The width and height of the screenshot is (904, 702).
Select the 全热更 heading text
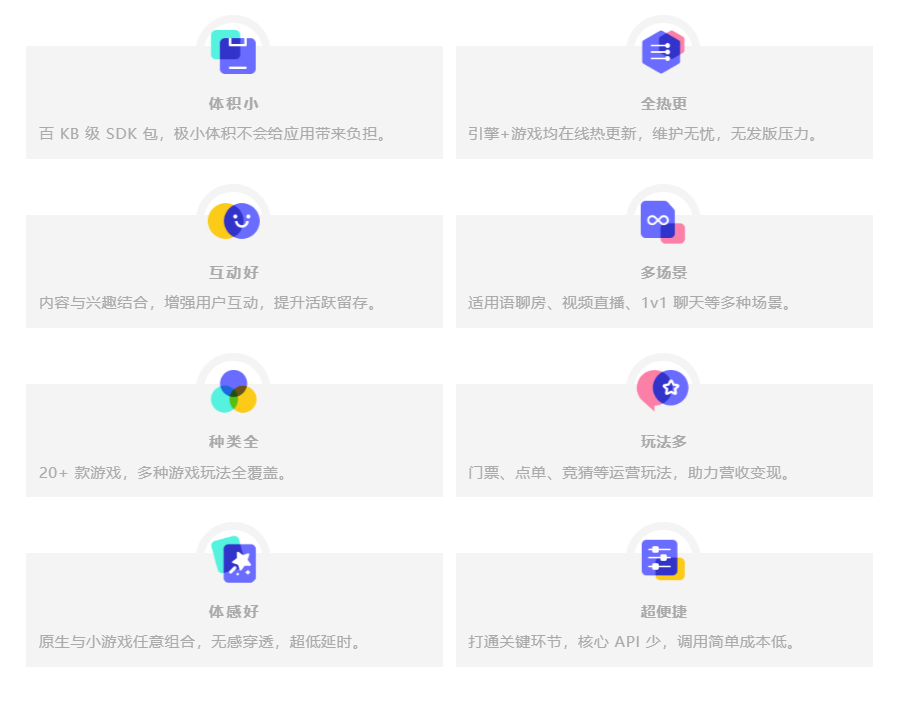click(664, 104)
